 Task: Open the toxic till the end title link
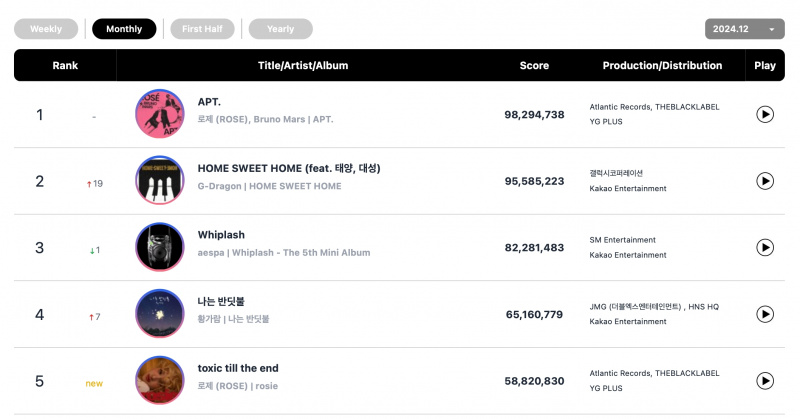(x=238, y=368)
